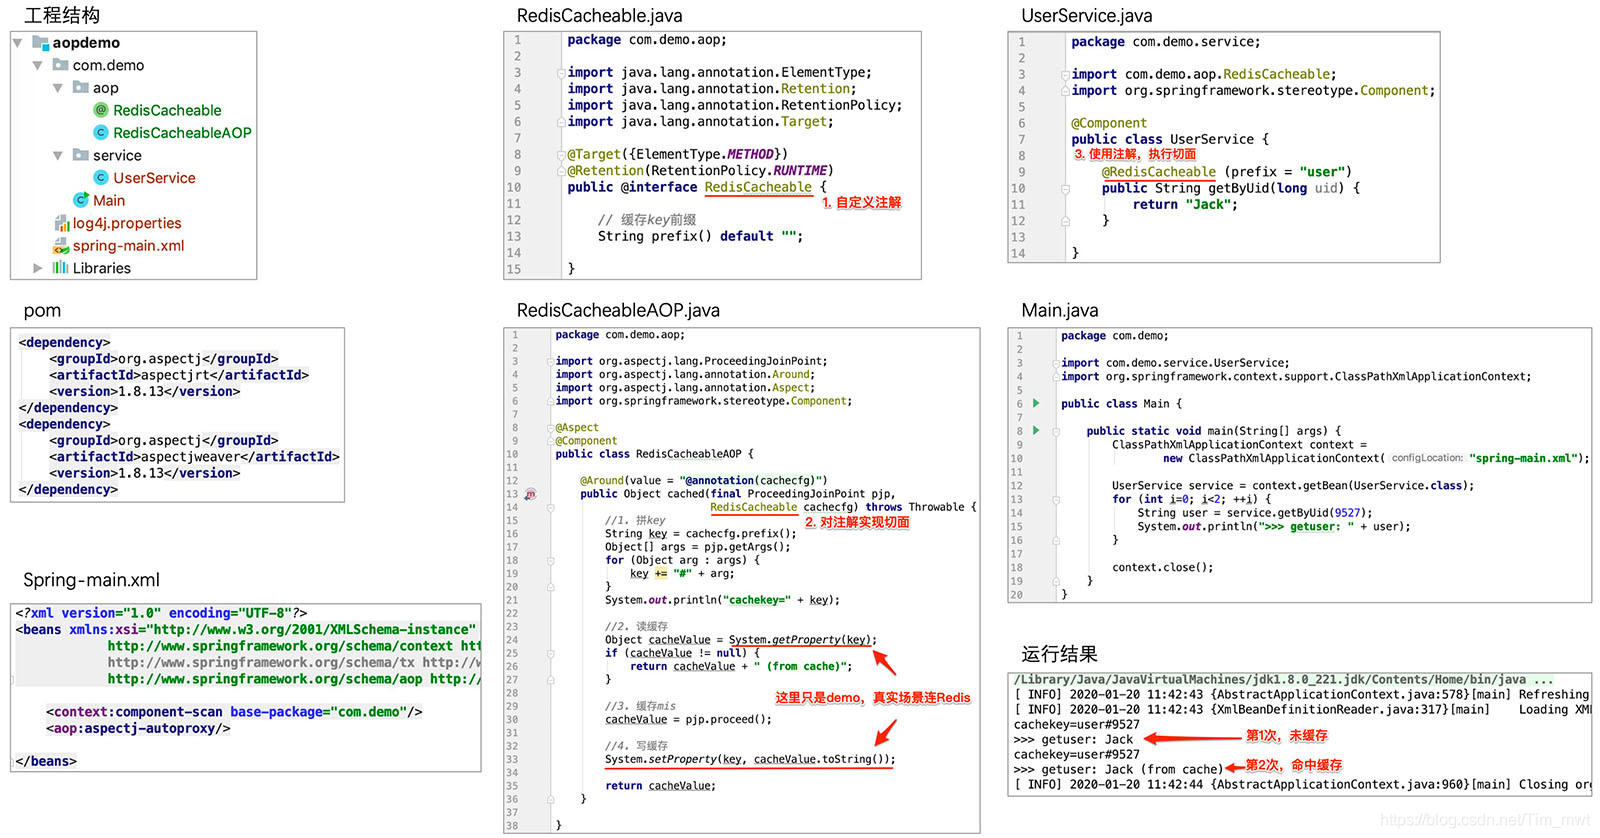
Task: Collapse the aop tree node
Action: coord(58,88)
